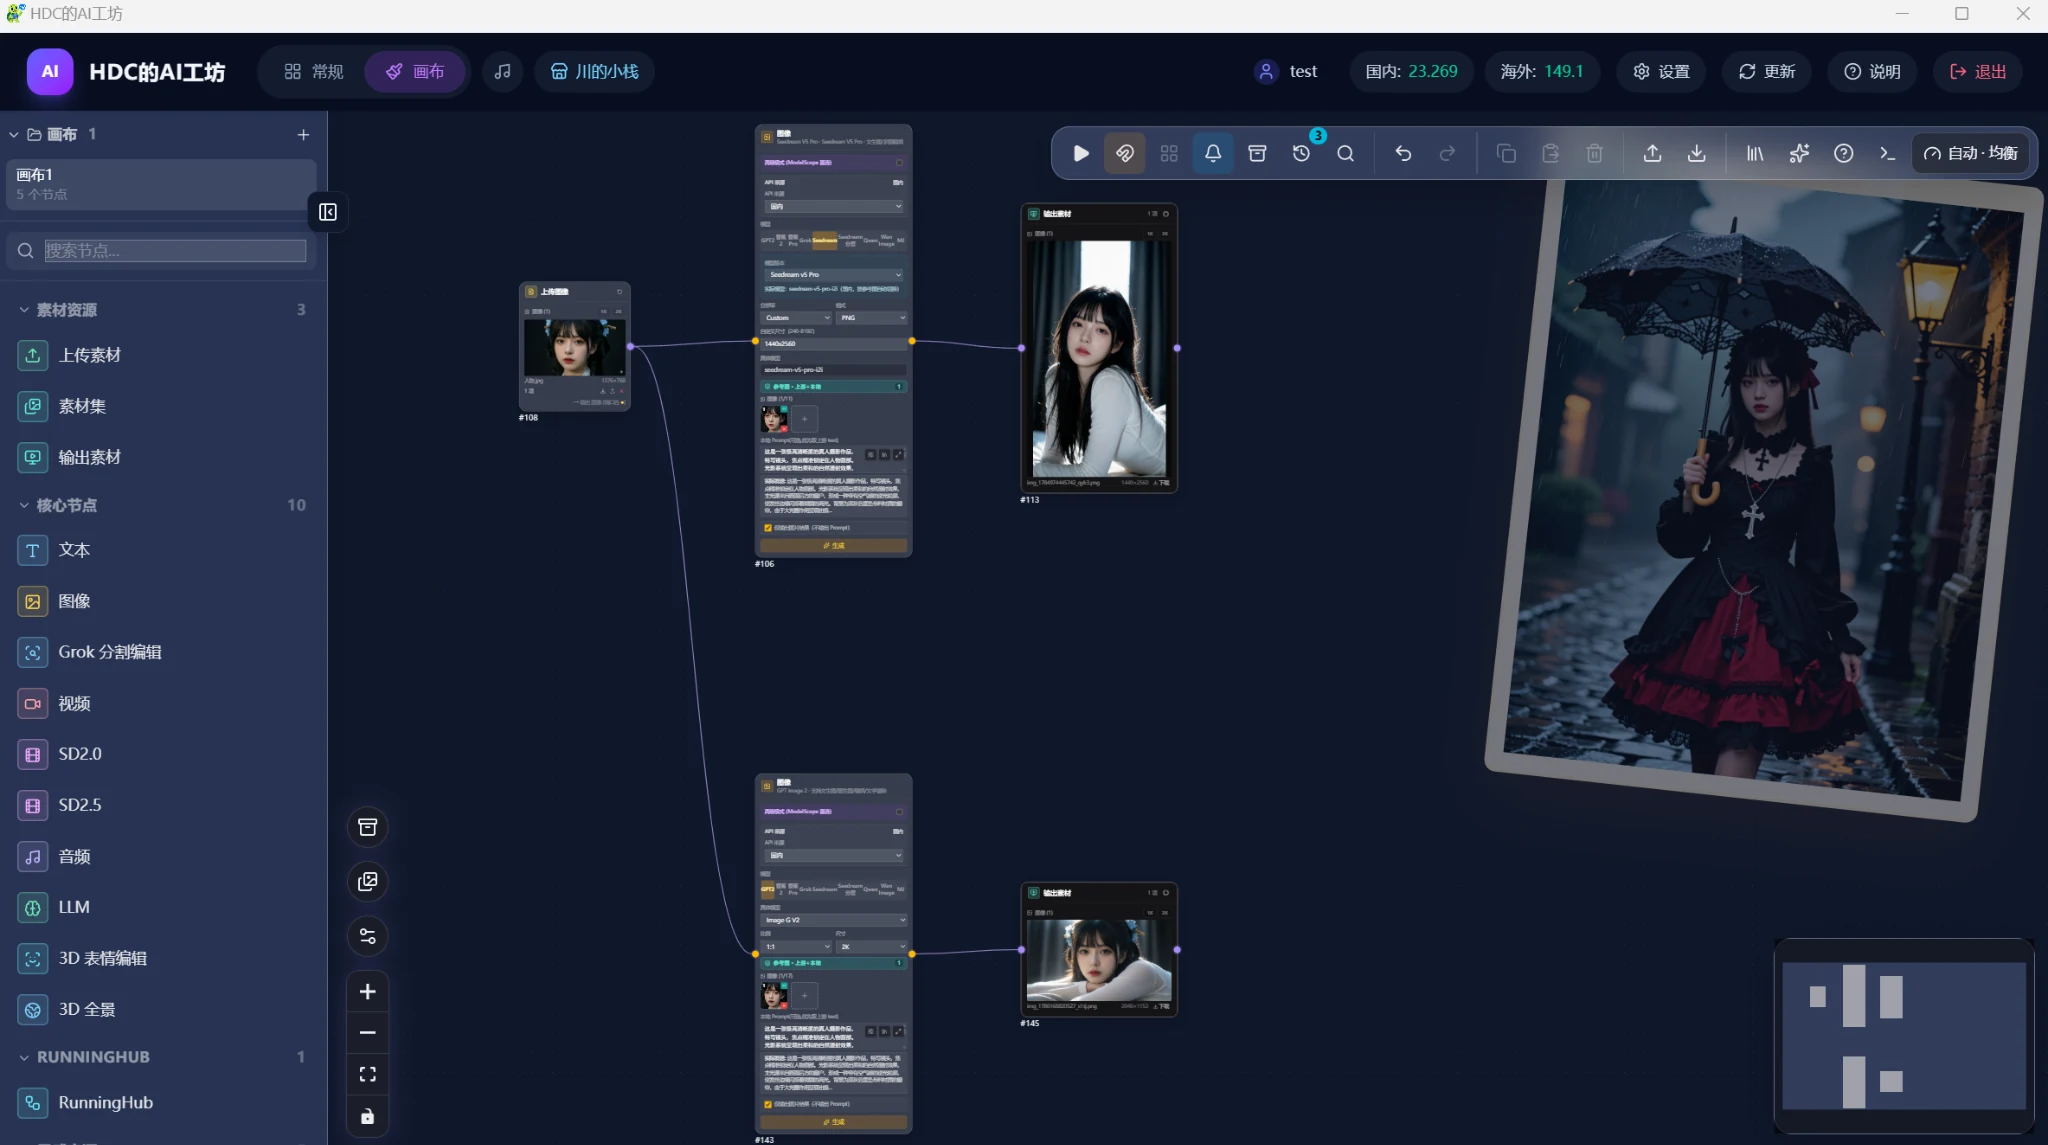Click the trash delete icon in canvas toolbar
Viewport: 2048px width, 1145px height.
click(1594, 154)
